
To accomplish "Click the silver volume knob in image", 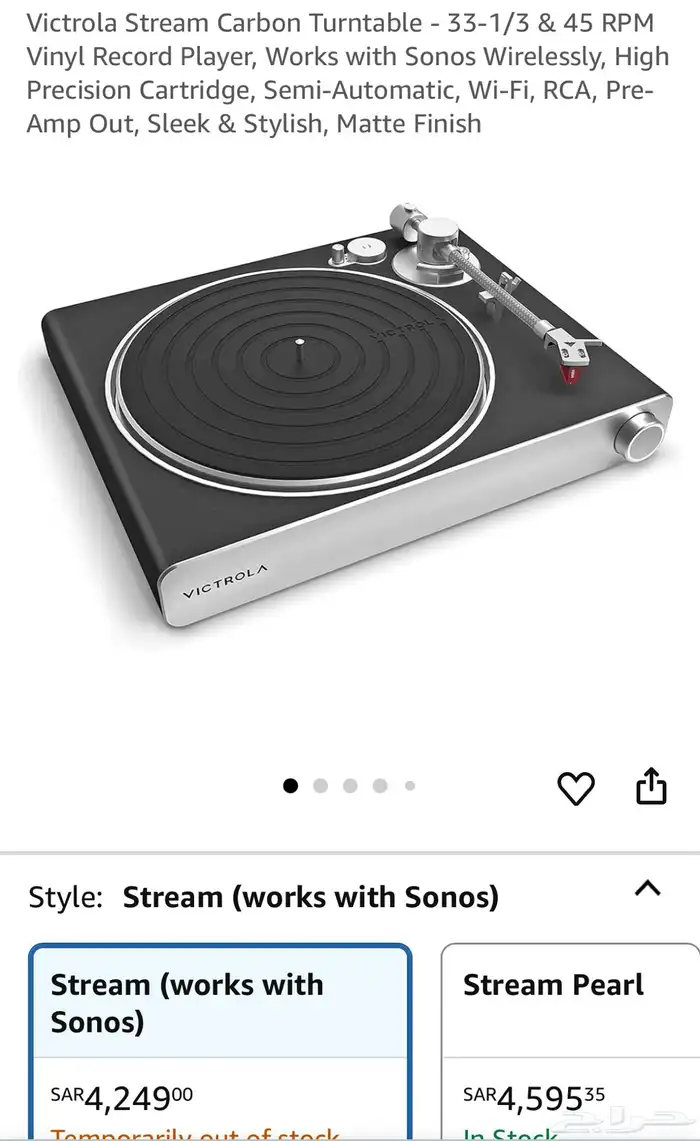I will click(x=640, y=436).
